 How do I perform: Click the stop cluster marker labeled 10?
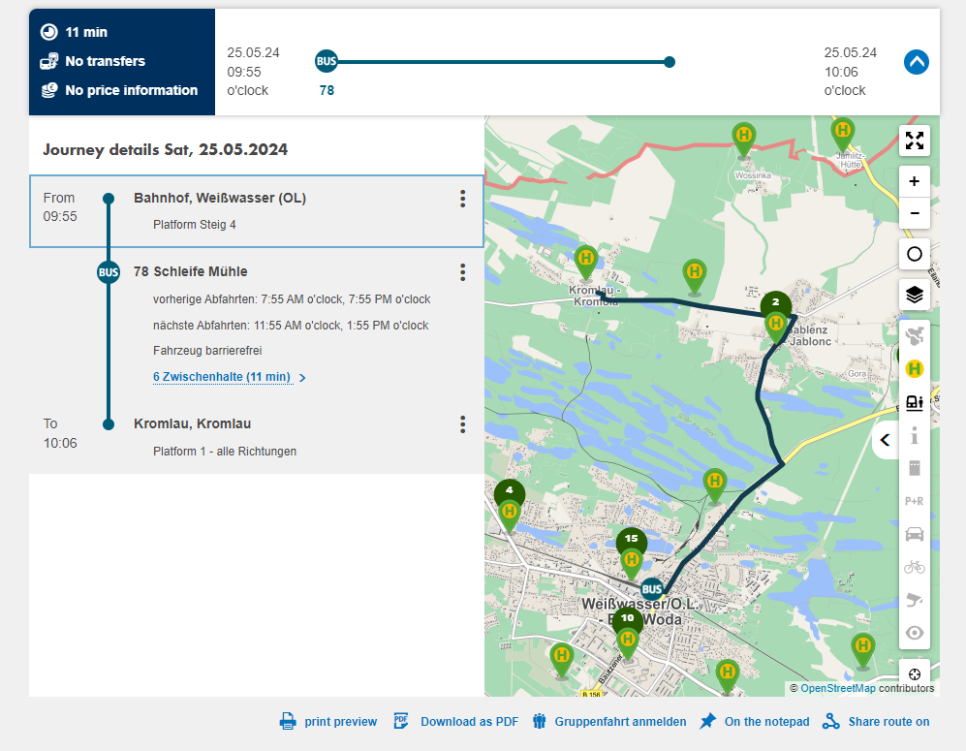point(628,632)
